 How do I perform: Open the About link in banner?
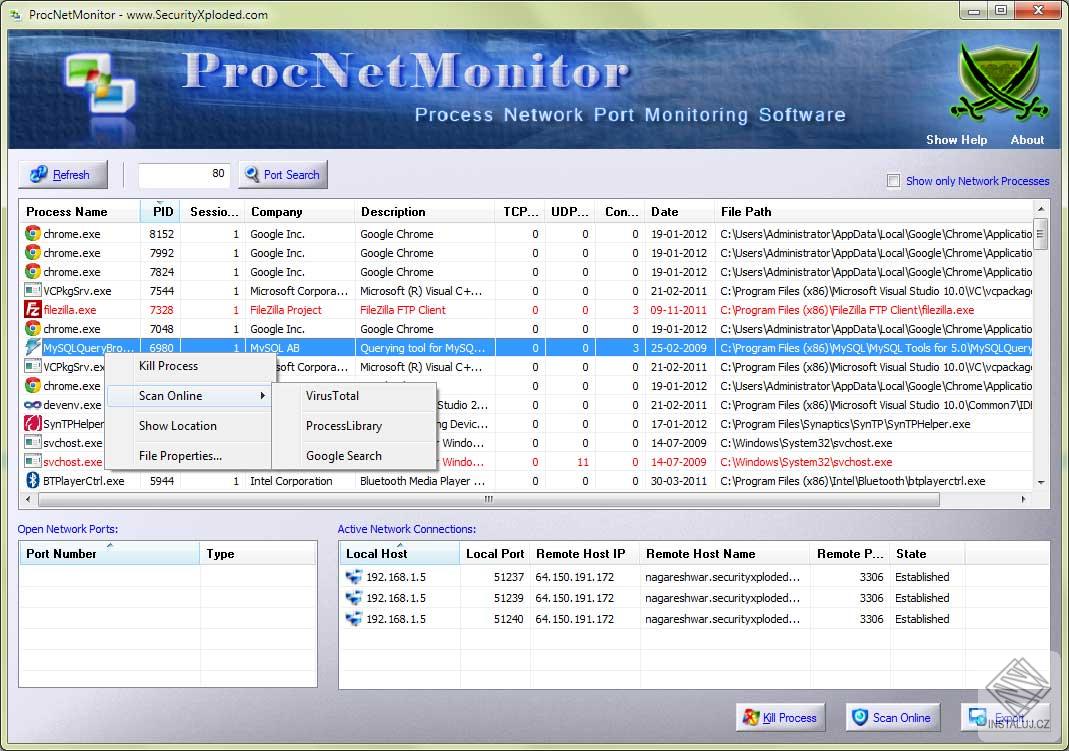pyautogui.click(x=1027, y=140)
